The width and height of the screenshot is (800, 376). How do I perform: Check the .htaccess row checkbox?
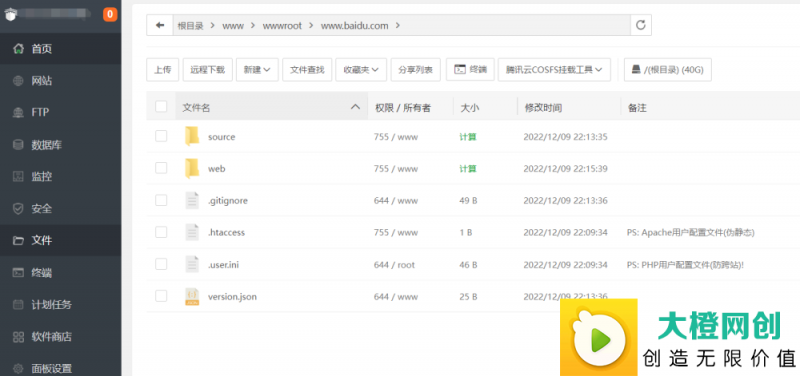click(161, 233)
